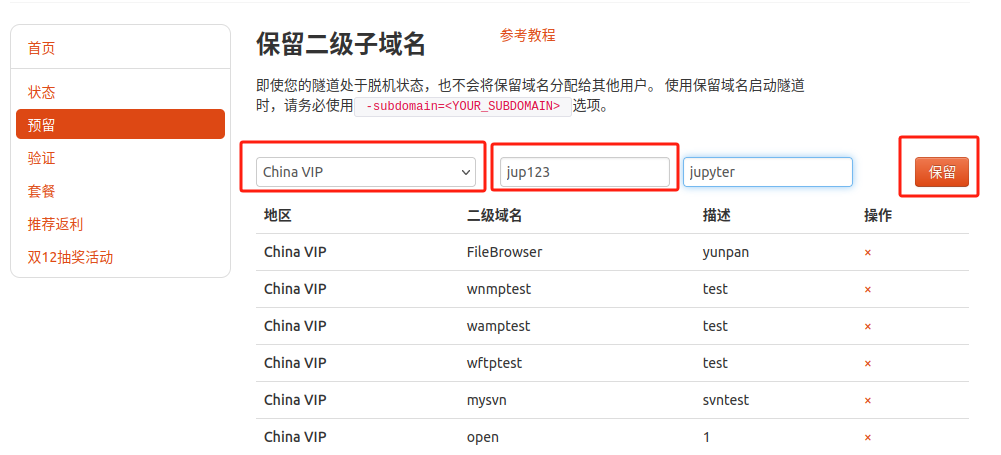Navigate to 套餐 plans page
1001x455 pixels.
click(x=41, y=191)
